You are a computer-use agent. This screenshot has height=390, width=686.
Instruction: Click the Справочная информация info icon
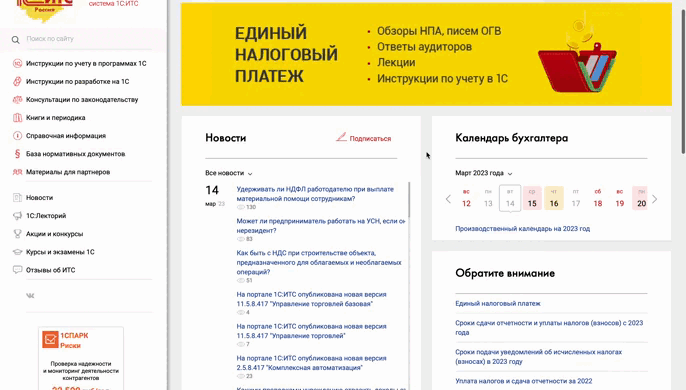[x=17, y=136]
